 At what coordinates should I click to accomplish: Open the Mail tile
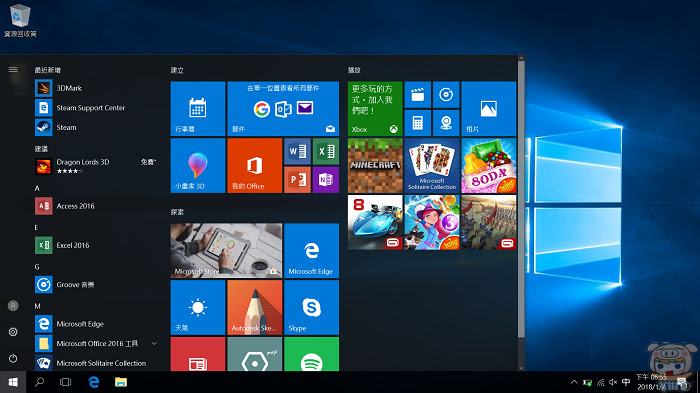(283, 109)
